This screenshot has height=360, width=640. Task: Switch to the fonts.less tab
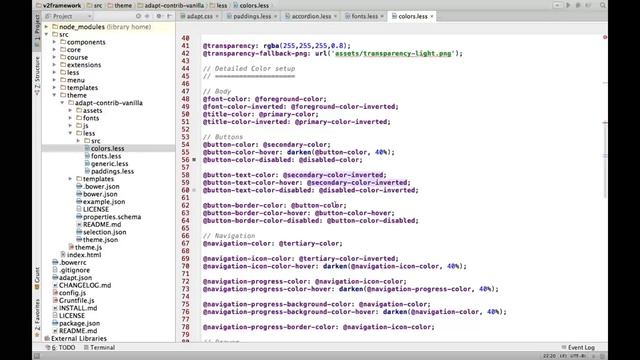click(364, 16)
